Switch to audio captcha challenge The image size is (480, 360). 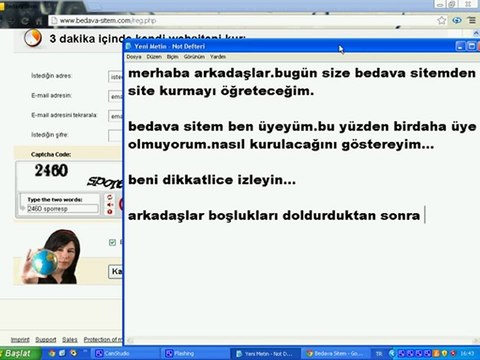(x=110, y=205)
